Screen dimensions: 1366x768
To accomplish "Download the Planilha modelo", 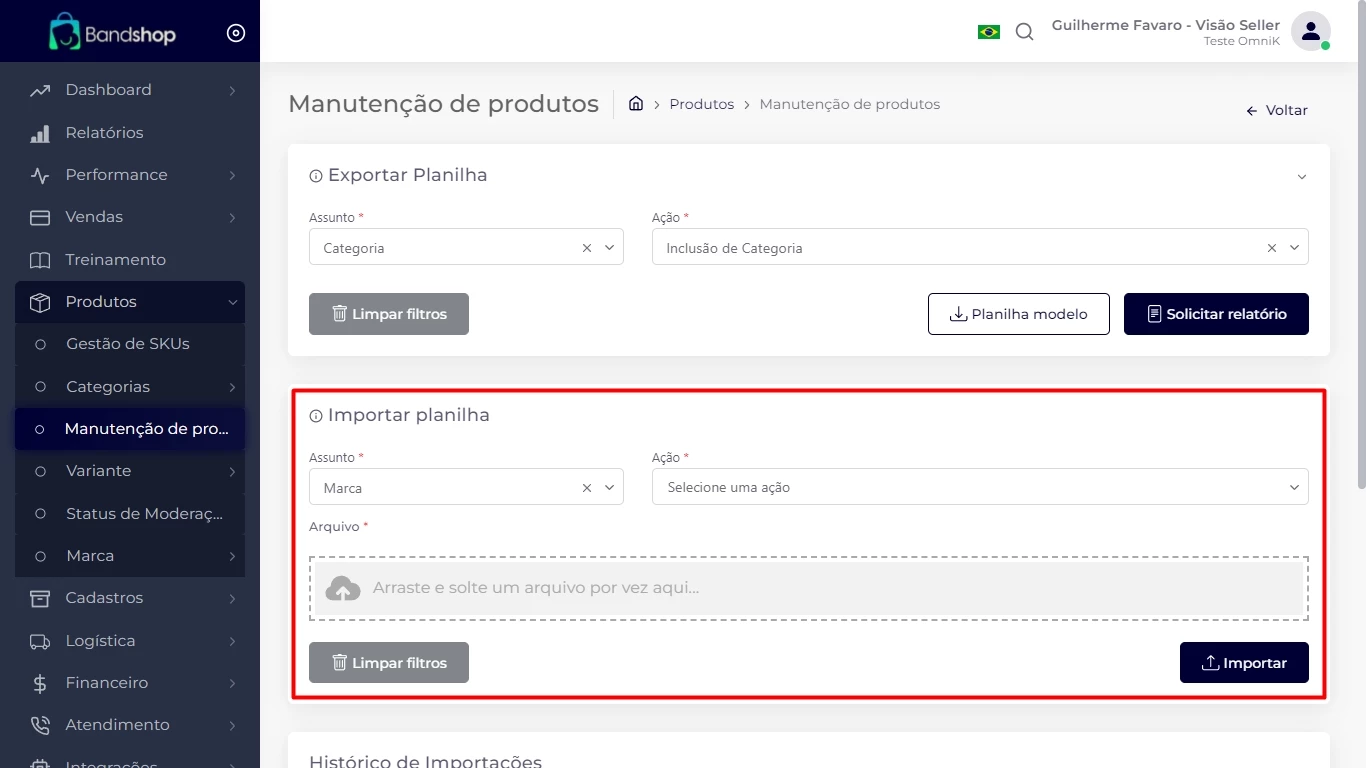I will [x=1018, y=314].
